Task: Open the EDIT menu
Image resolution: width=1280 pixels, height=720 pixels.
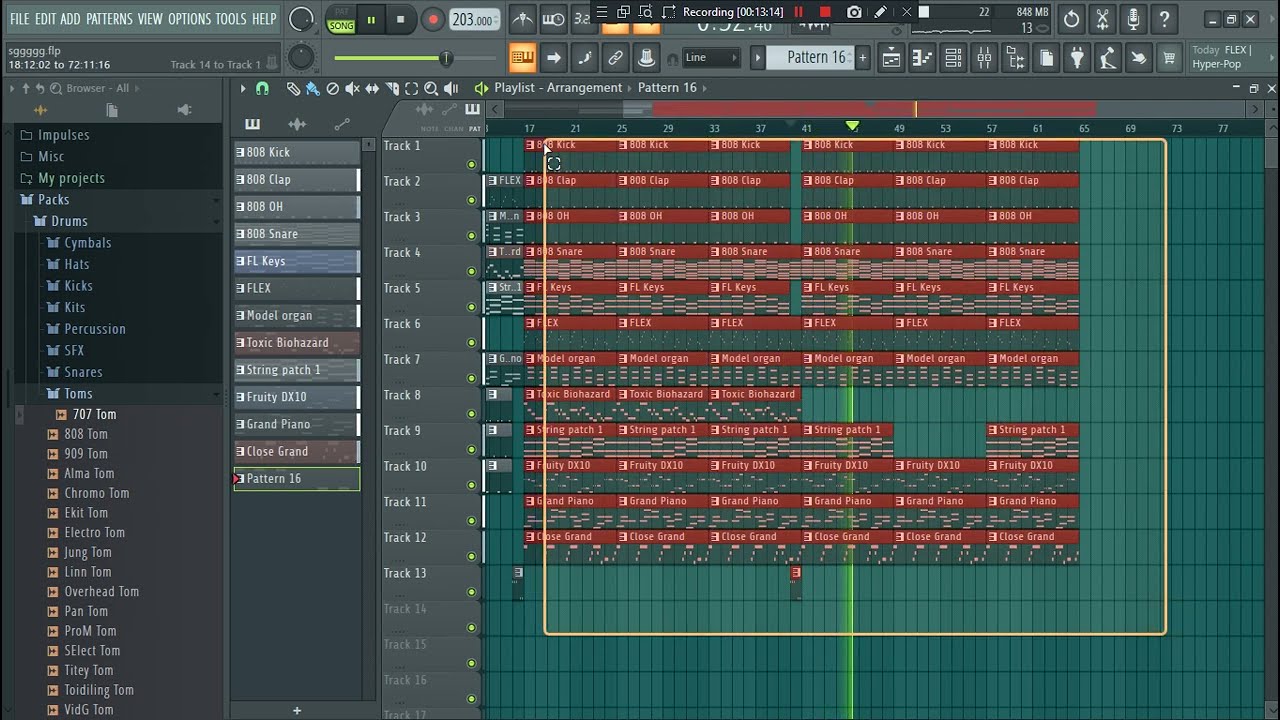Action: tap(45, 19)
